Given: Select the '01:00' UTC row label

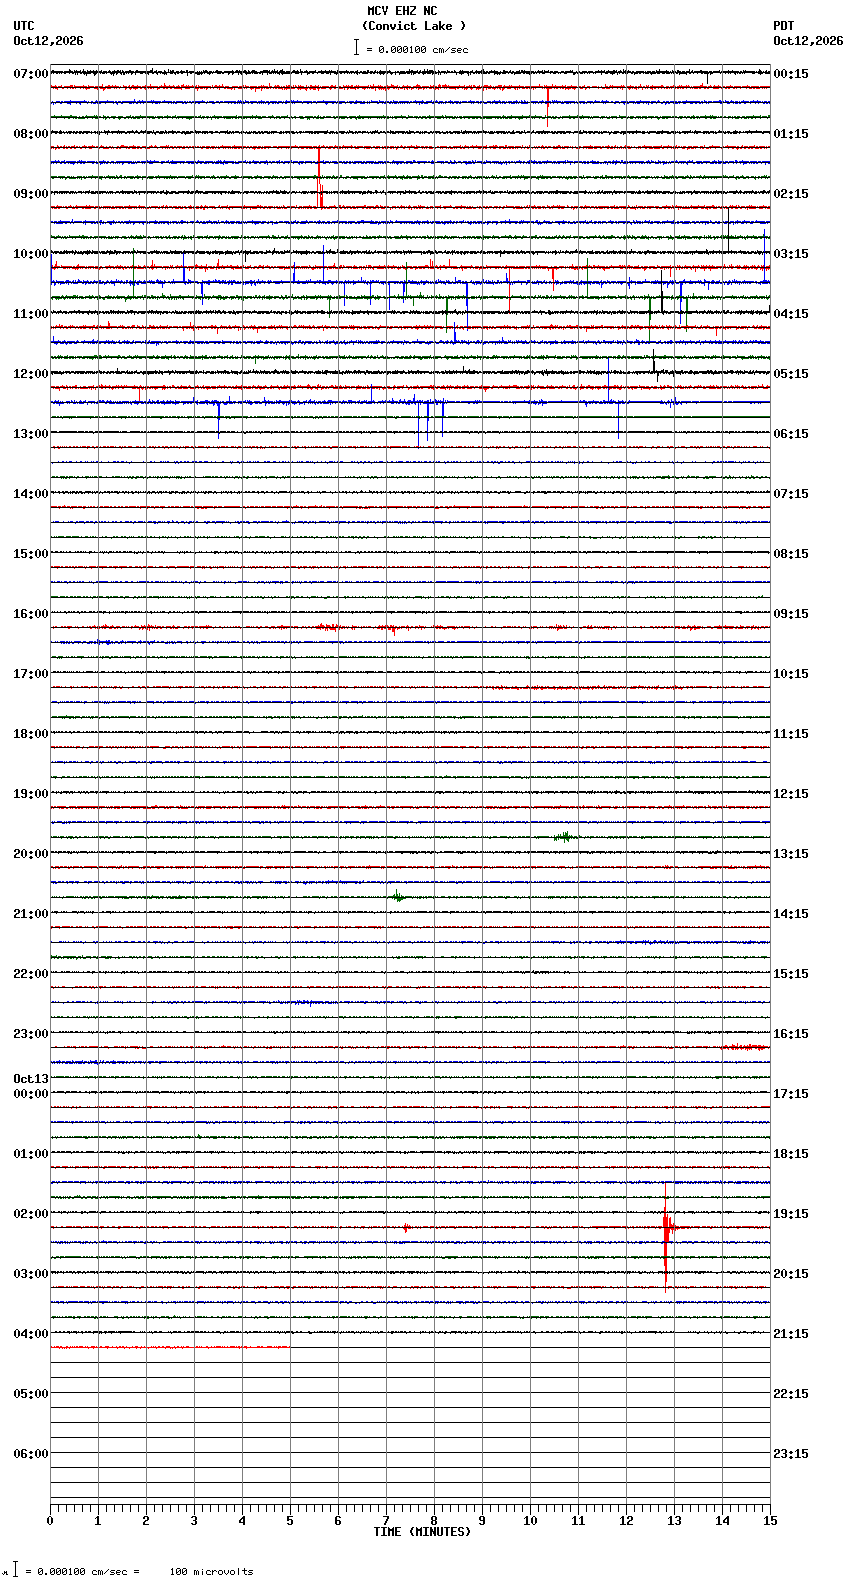Looking at the screenshot, I should (31, 1154).
